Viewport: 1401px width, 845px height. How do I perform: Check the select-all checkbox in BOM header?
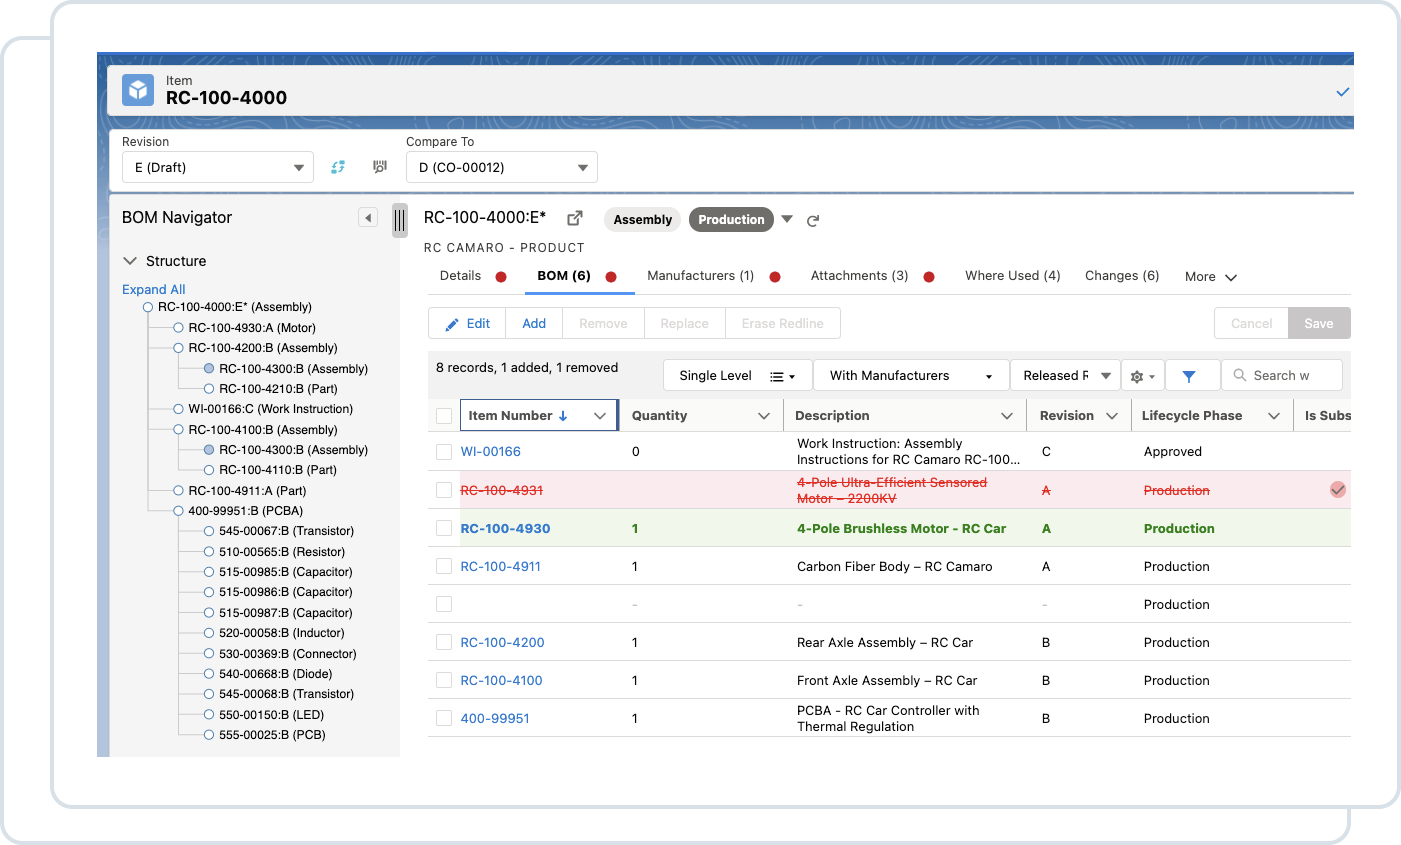(443, 414)
